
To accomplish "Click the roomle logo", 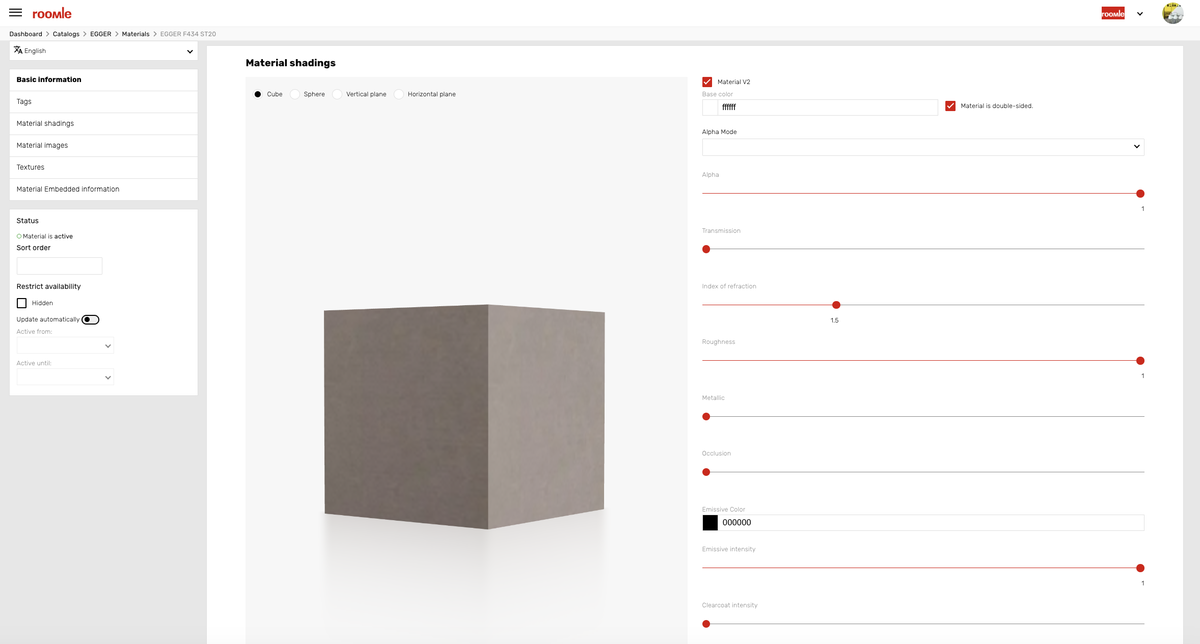I will click(51, 13).
